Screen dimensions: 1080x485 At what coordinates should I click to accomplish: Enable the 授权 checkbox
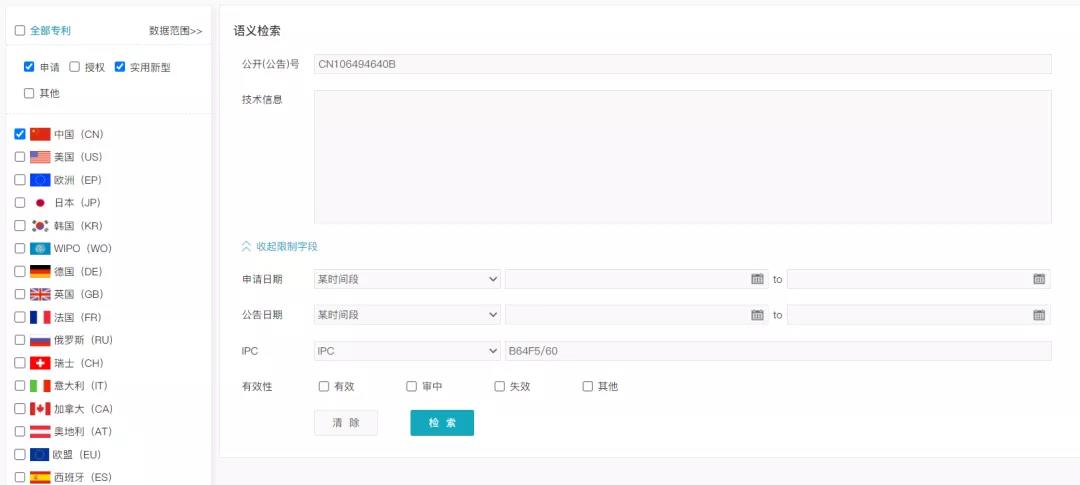(x=74, y=67)
